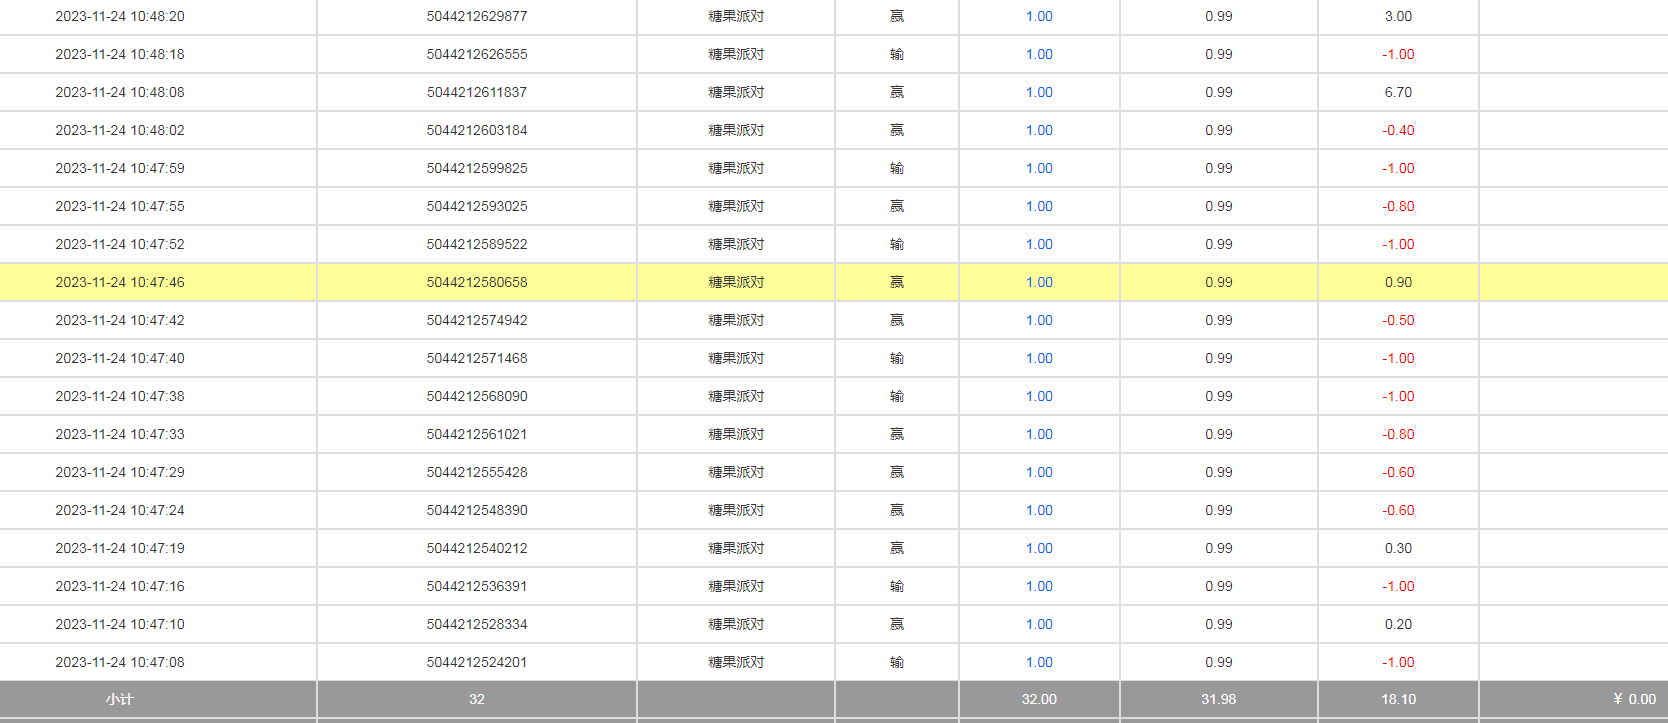Click timestamp 2023-11-24 10:48:18
This screenshot has height=723, width=1668.
120,54
